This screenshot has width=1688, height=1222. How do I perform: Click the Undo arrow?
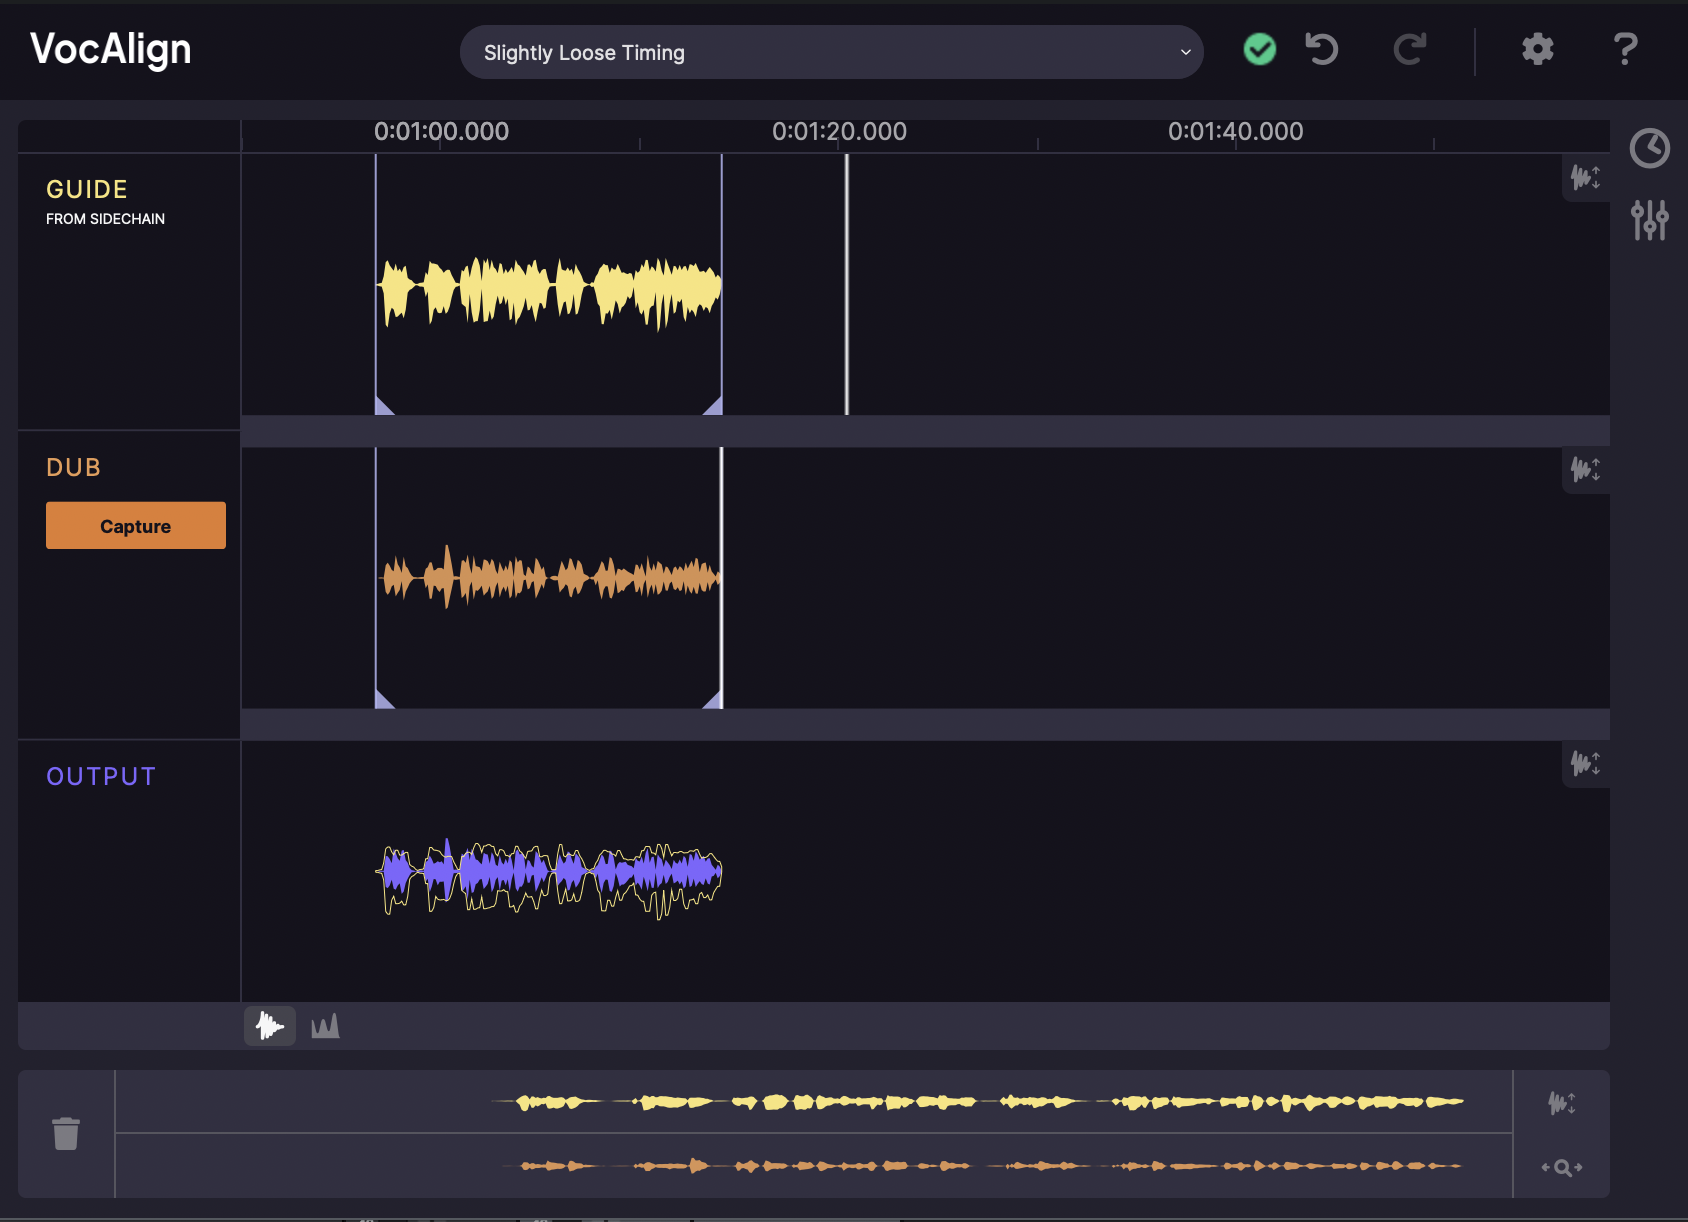[x=1320, y=50]
